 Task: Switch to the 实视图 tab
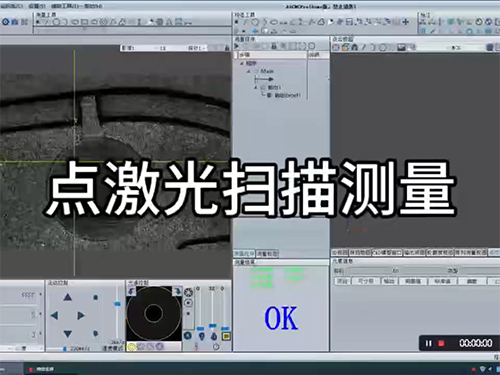(x=340, y=252)
